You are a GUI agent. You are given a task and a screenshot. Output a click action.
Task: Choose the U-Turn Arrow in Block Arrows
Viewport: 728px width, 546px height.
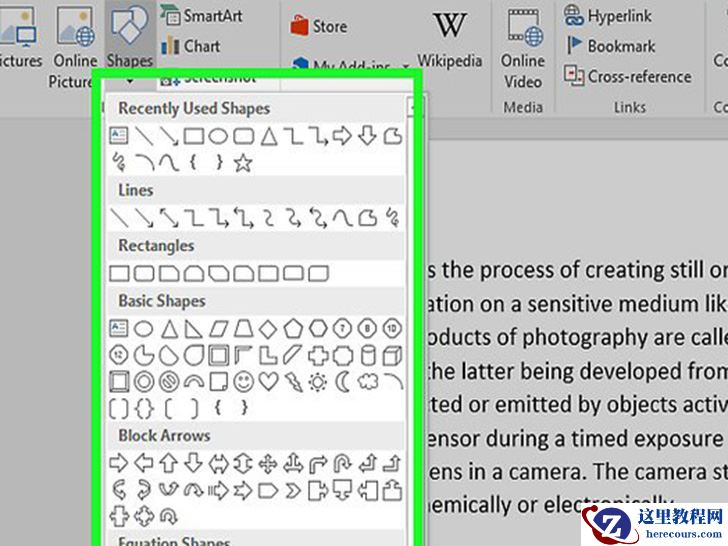(343, 463)
